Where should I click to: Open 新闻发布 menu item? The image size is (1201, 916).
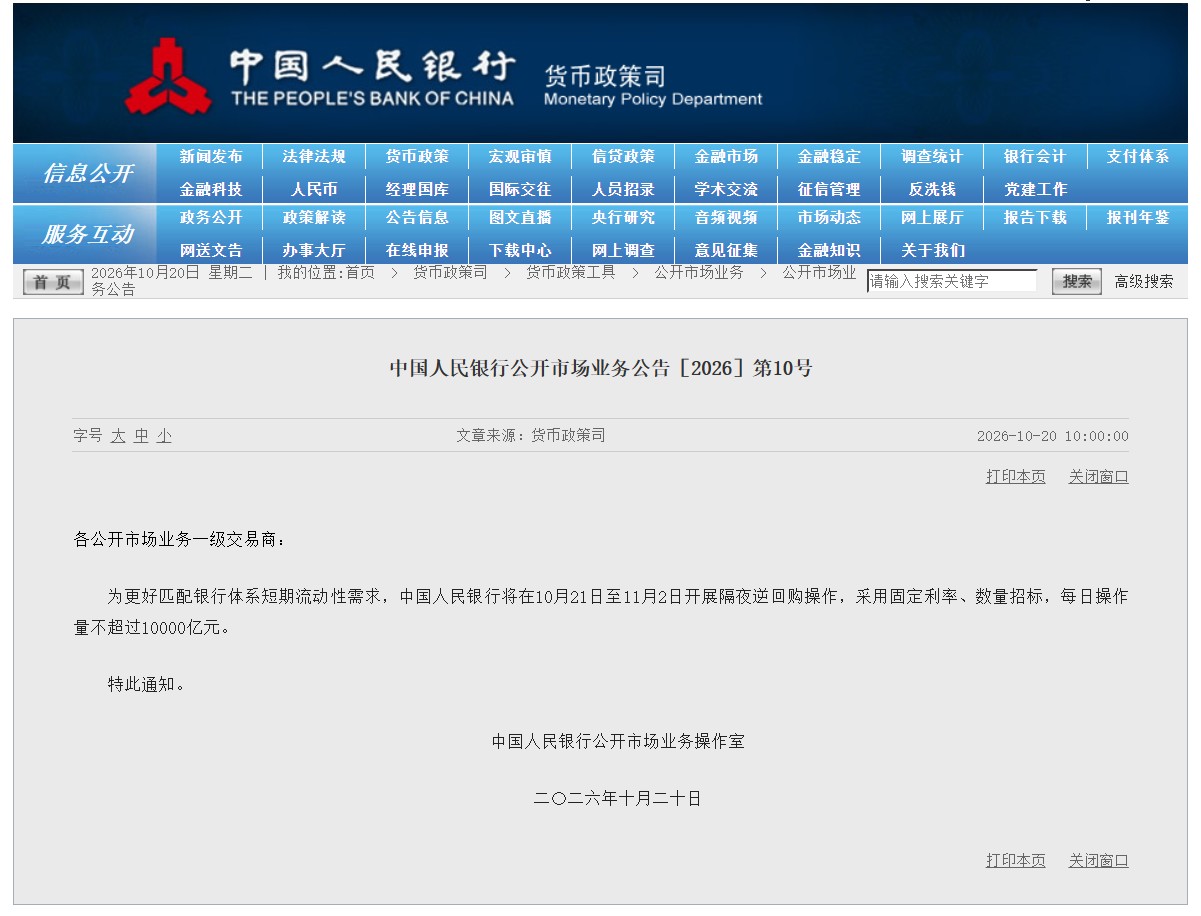[211, 157]
